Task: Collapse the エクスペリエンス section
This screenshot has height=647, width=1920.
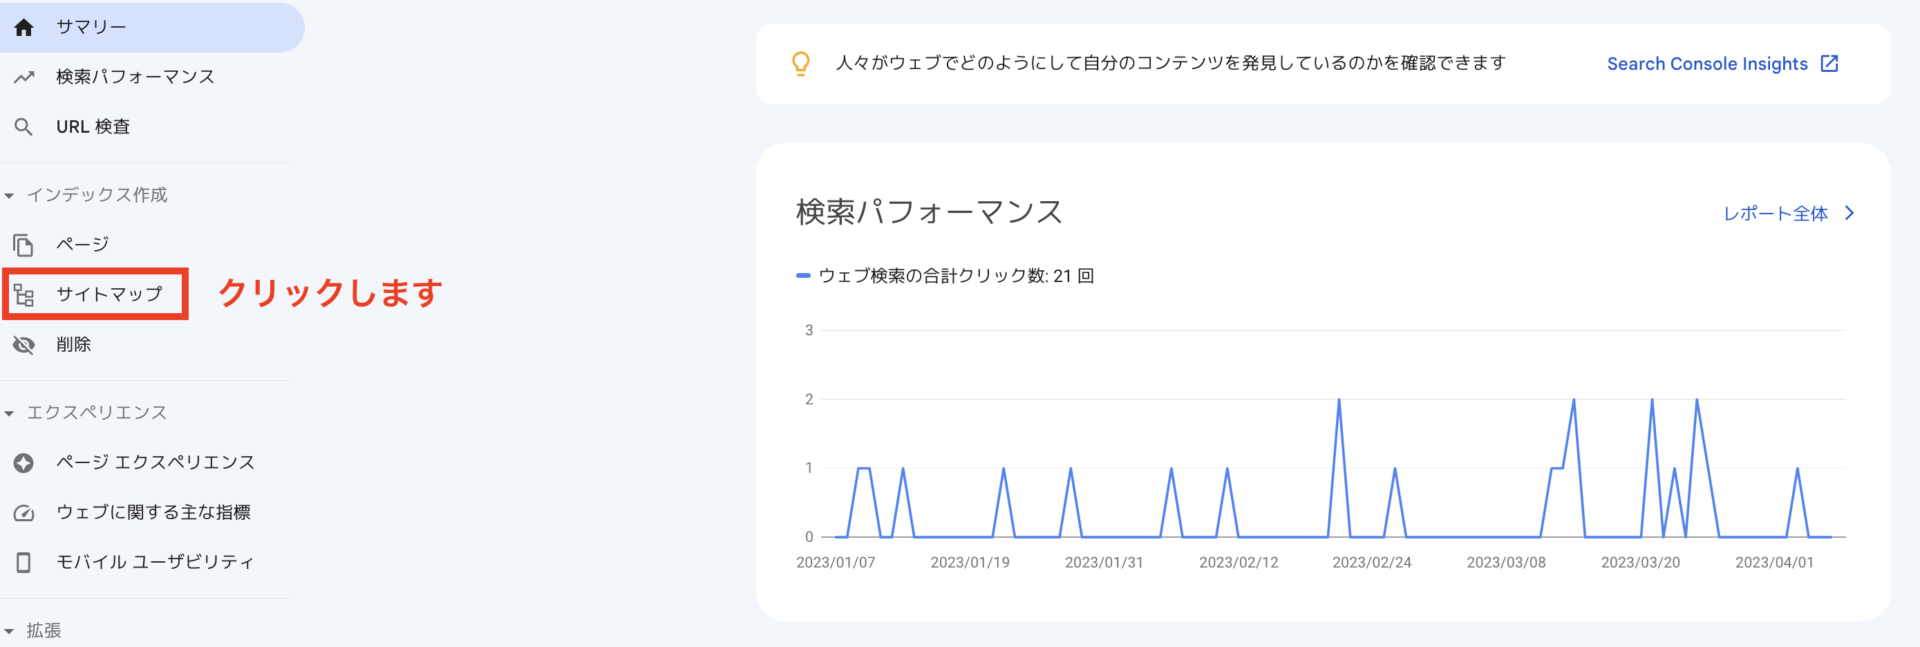Action: [9, 413]
